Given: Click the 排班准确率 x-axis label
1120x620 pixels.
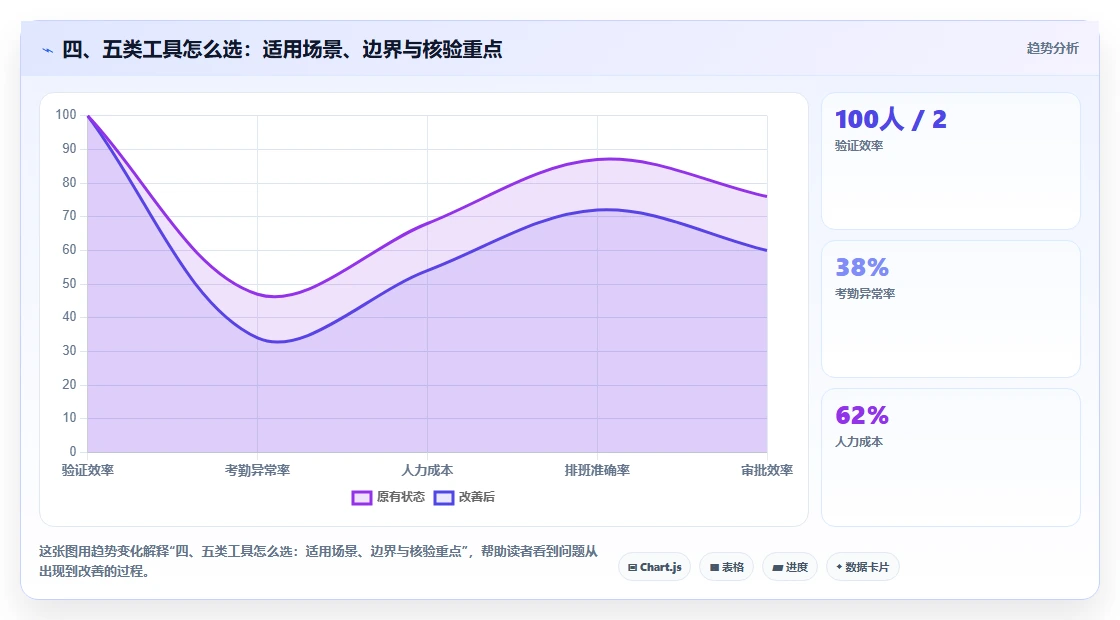Looking at the screenshot, I should [x=597, y=470].
